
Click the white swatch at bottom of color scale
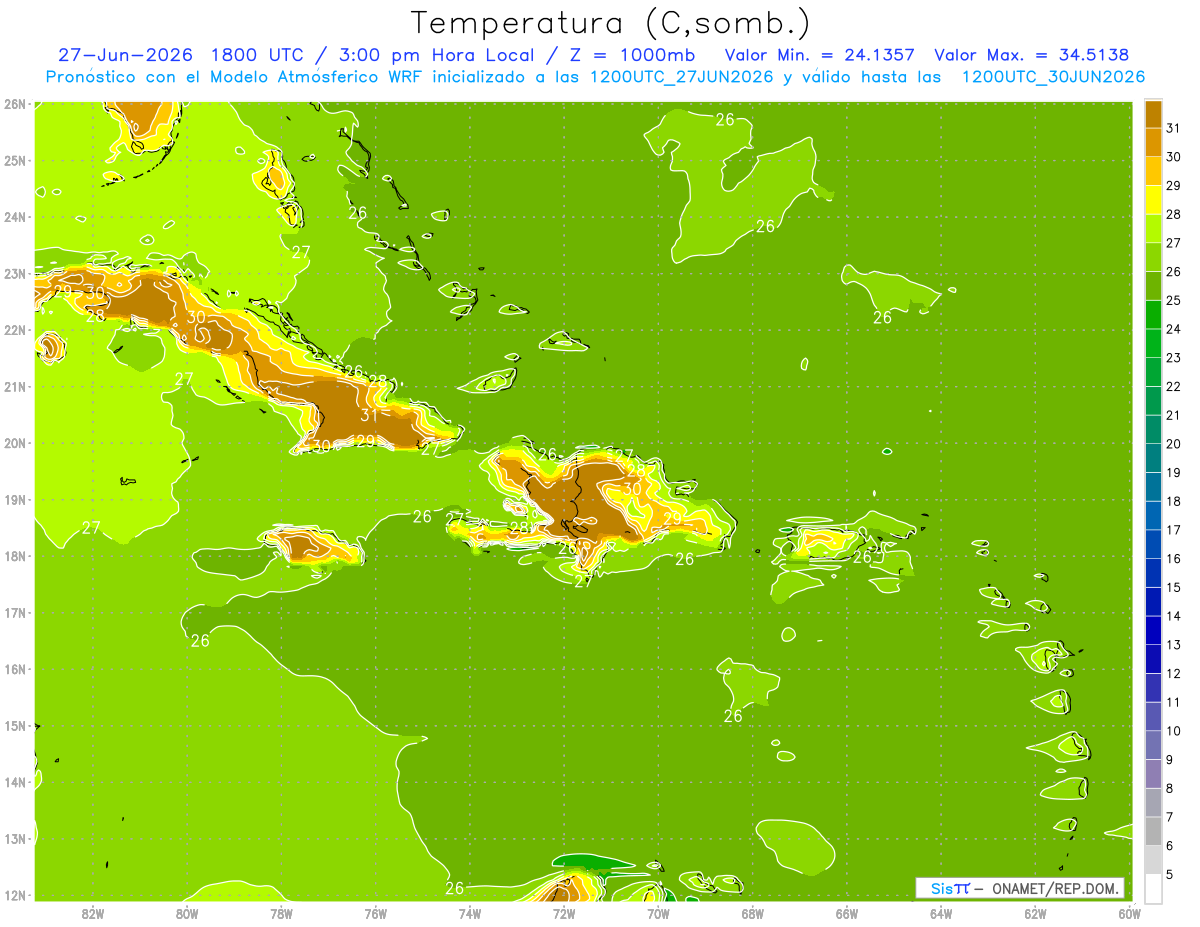[x=1153, y=888]
